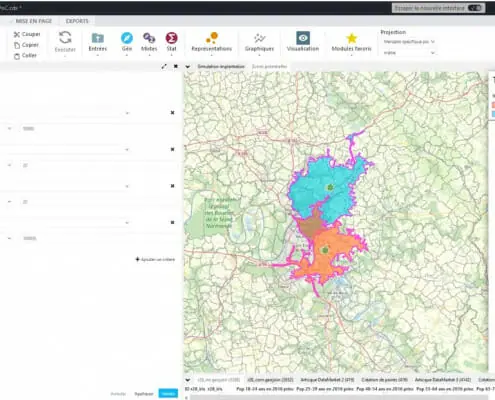Open the Représentations orange dots icon
Screen dimensions: 495x400
[212, 38]
